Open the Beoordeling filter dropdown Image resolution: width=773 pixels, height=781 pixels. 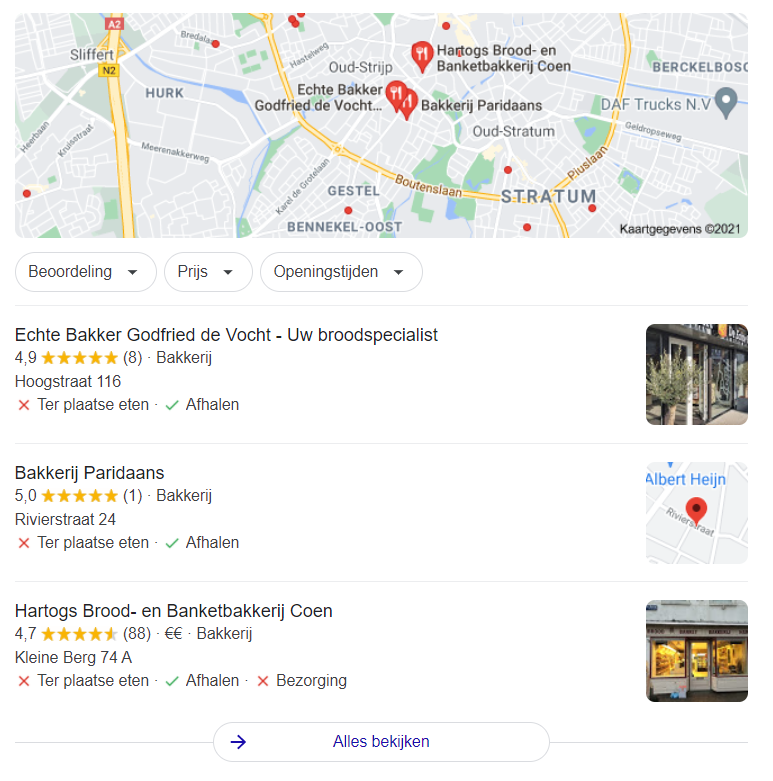point(86,272)
